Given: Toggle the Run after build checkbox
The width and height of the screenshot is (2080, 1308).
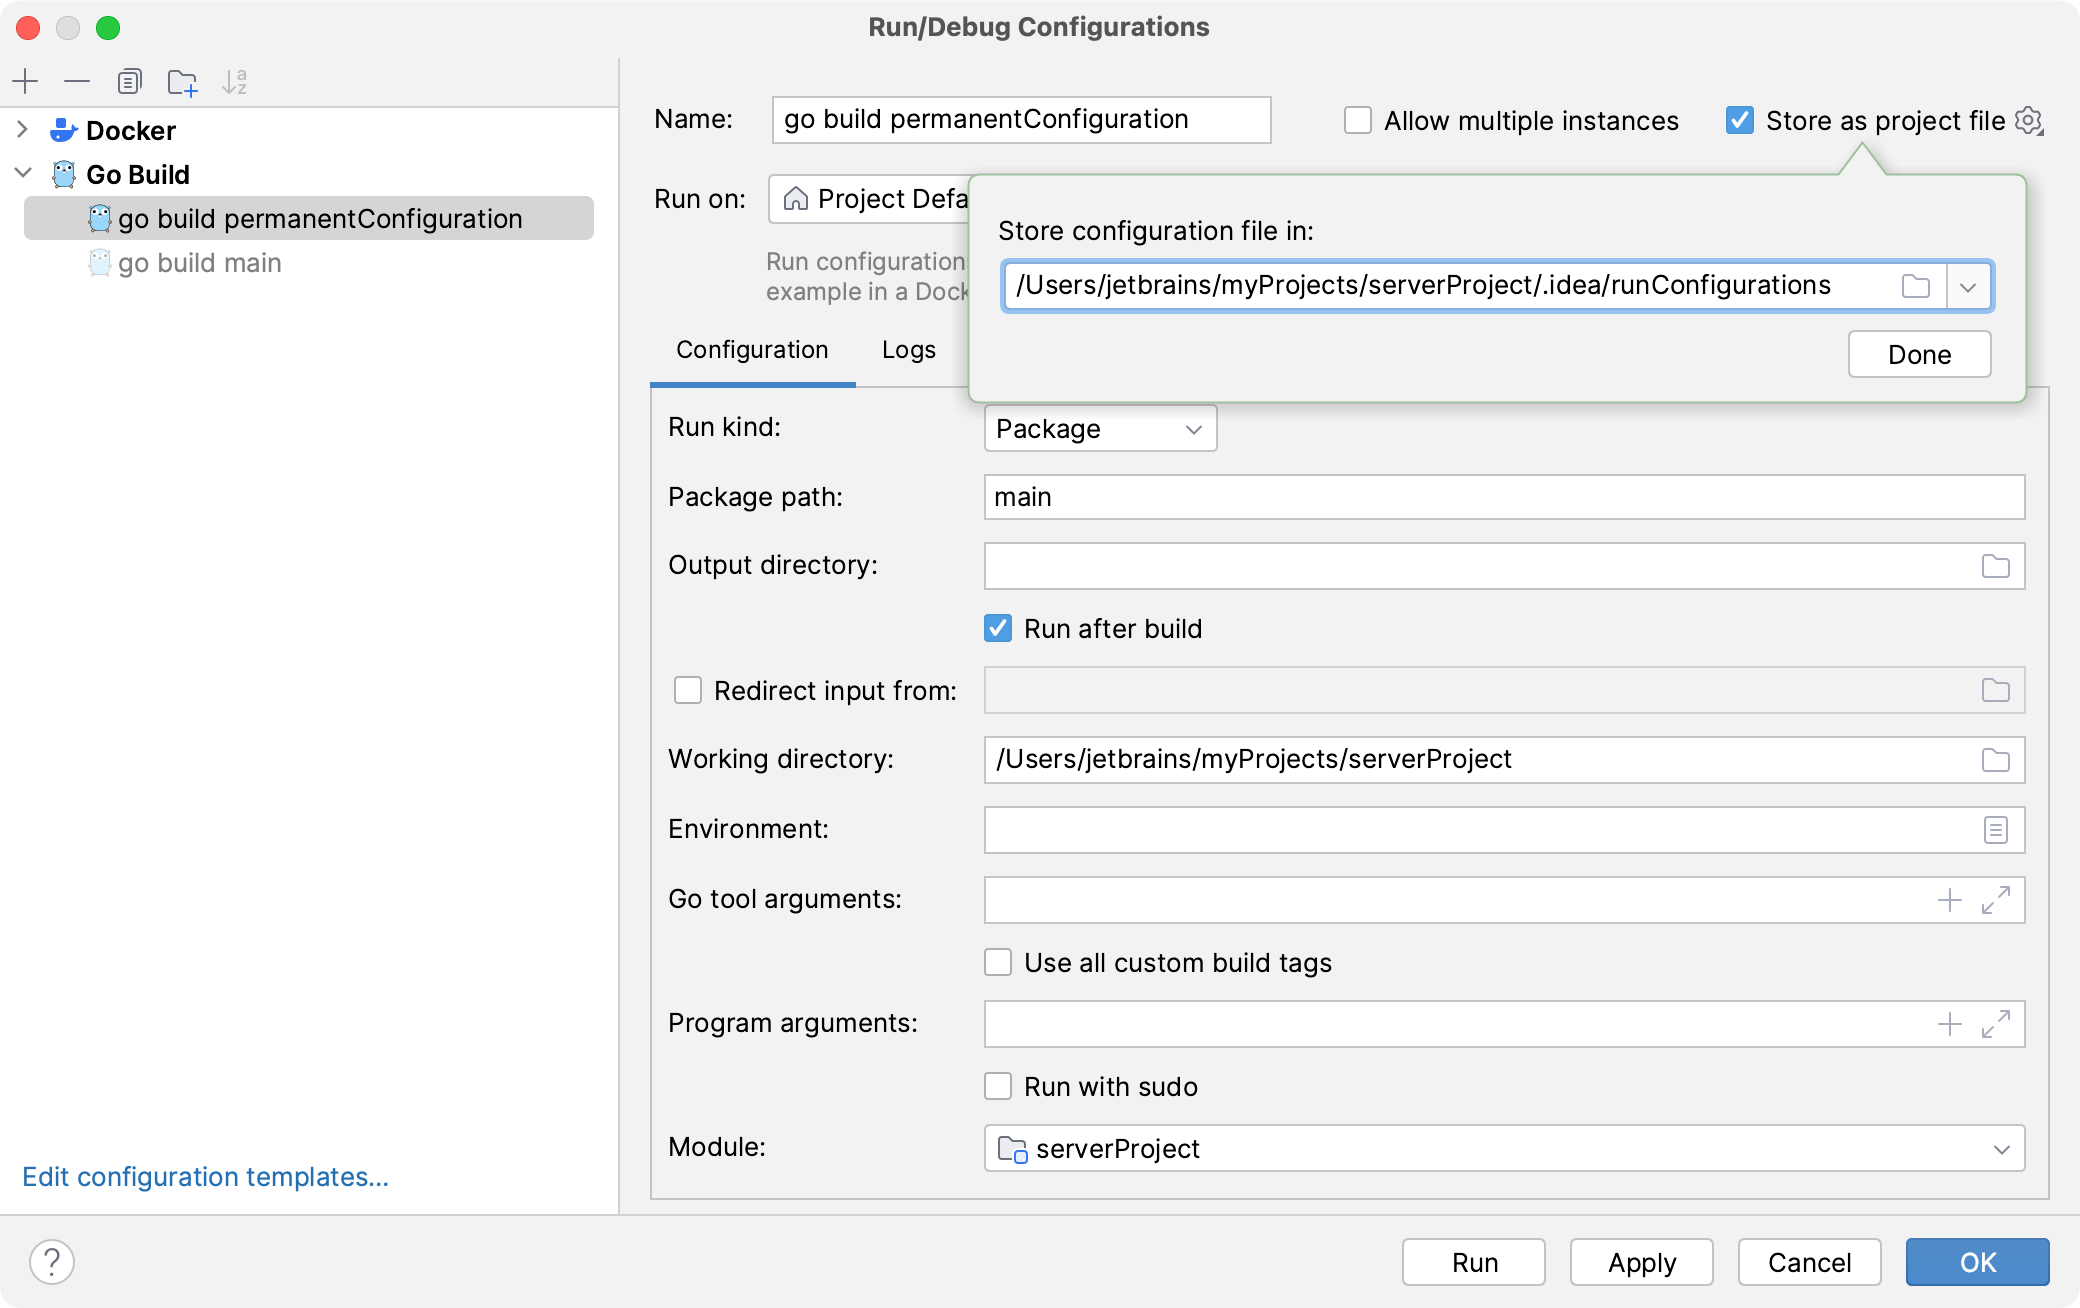Looking at the screenshot, I should click(997, 628).
